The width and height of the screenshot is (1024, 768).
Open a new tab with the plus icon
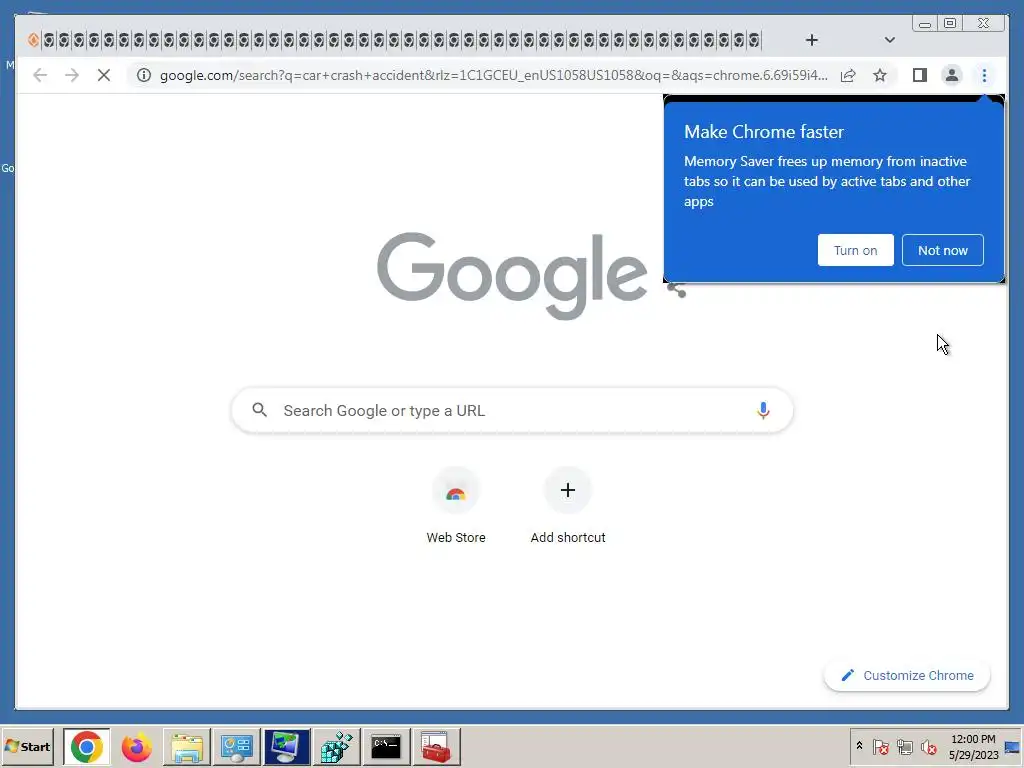point(811,40)
